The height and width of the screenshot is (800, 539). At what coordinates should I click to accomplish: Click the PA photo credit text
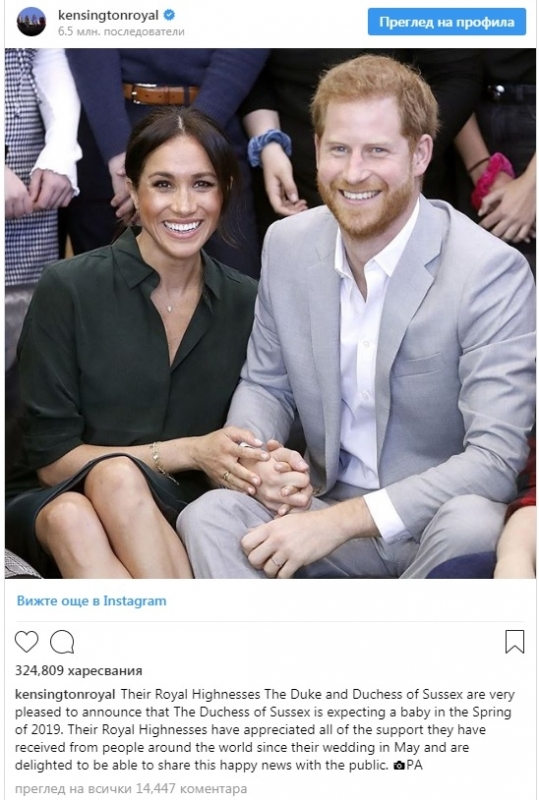415,765
